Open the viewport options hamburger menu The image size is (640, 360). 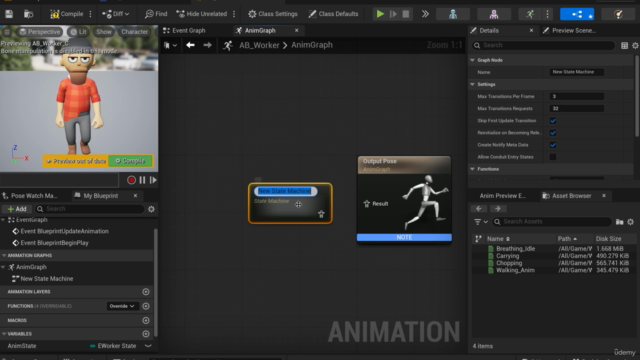(7, 32)
